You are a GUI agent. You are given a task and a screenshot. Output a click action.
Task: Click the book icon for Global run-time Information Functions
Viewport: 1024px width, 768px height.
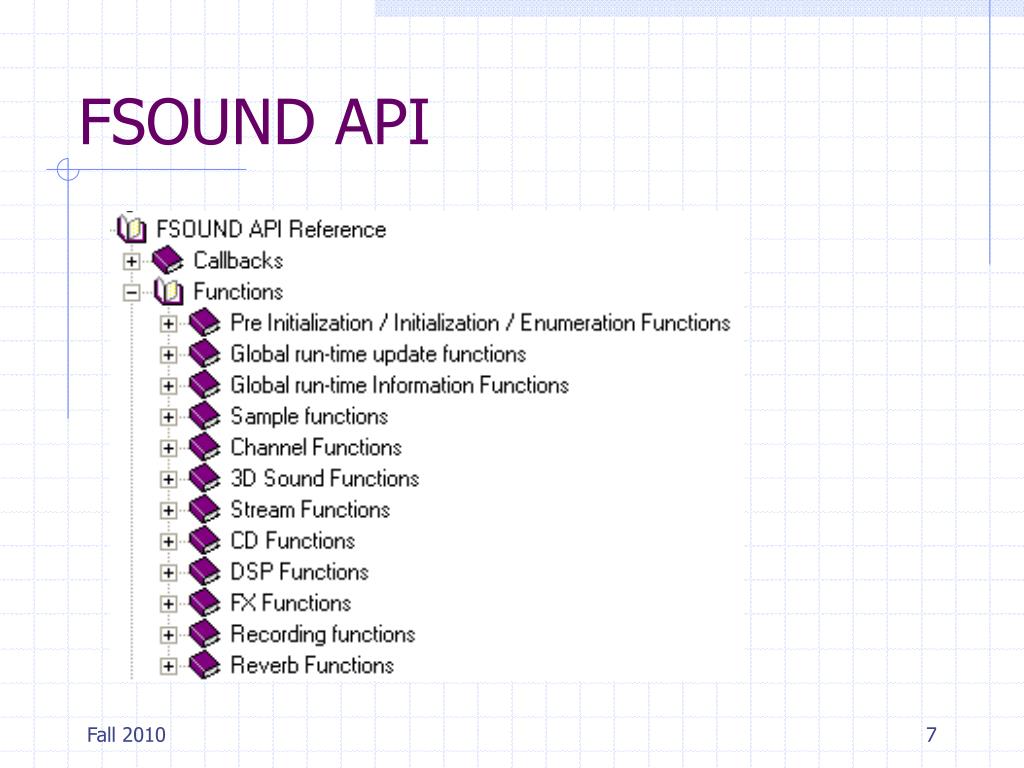pos(204,385)
